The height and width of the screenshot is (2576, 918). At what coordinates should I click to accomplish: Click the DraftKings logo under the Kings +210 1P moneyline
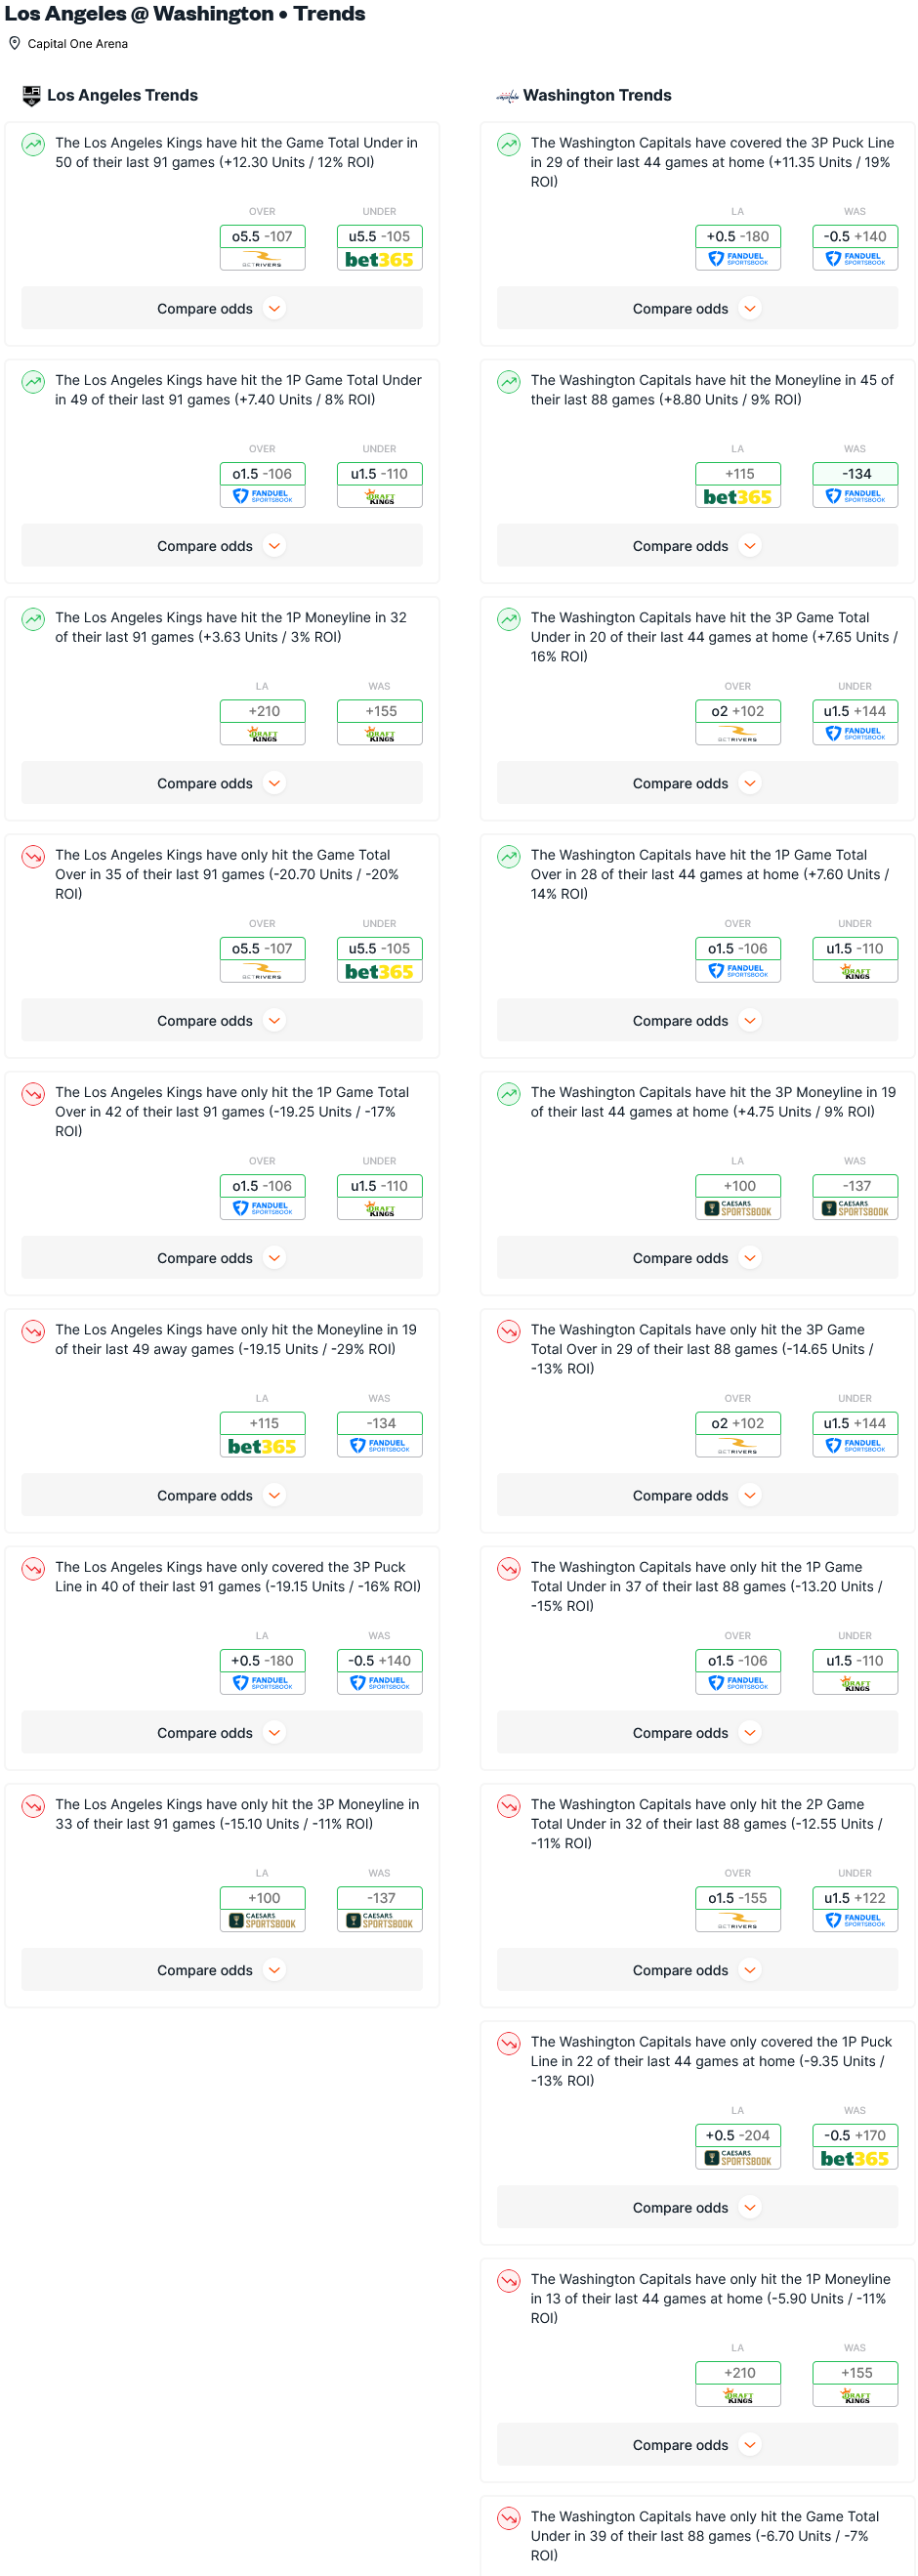point(263,735)
